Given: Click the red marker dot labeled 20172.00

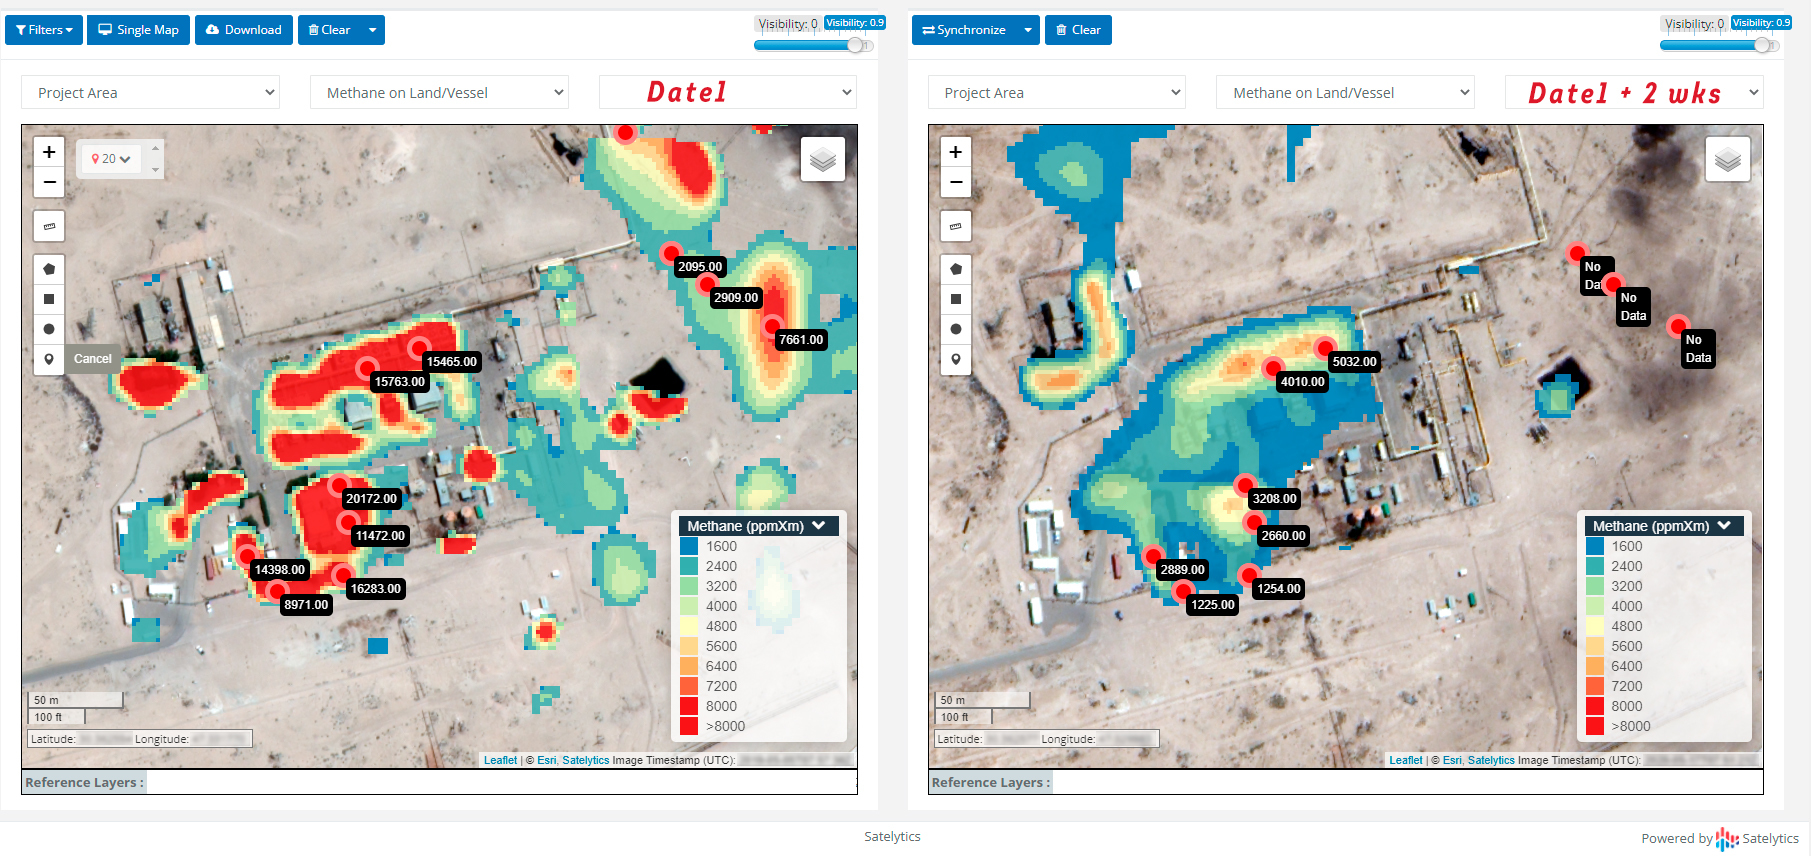Looking at the screenshot, I should (x=339, y=486).
